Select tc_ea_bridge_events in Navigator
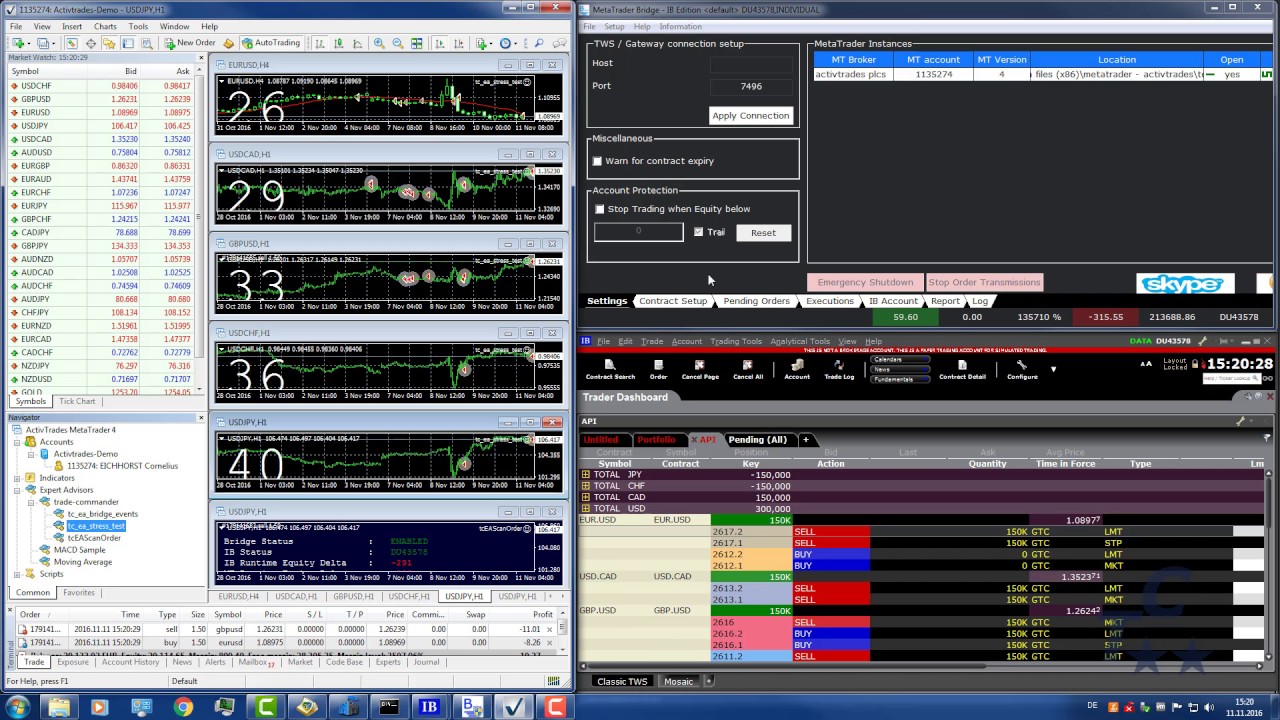The width and height of the screenshot is (1280, 720). pos(103,514)
